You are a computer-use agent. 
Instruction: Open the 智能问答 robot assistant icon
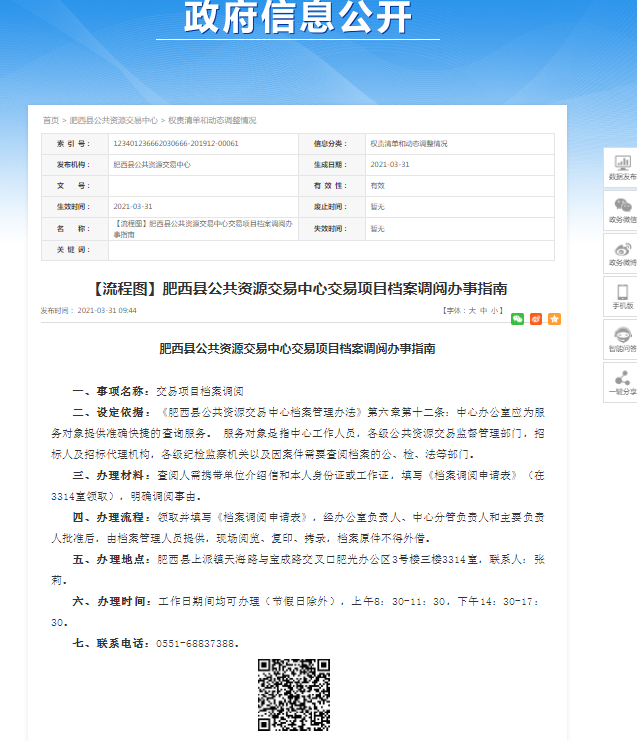click(622, 340)
